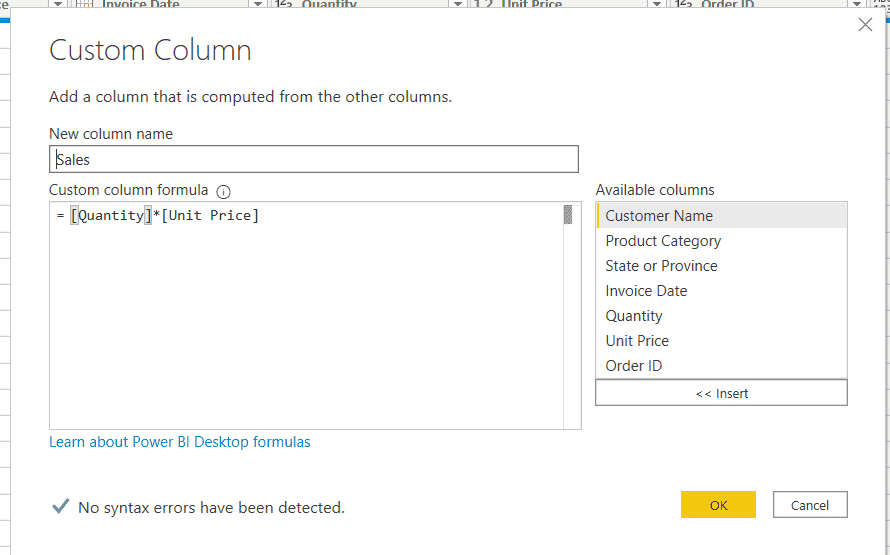The image size is (890, 555).
Task: Click the syntax check checkmark icon
Action: click(61, 506)
